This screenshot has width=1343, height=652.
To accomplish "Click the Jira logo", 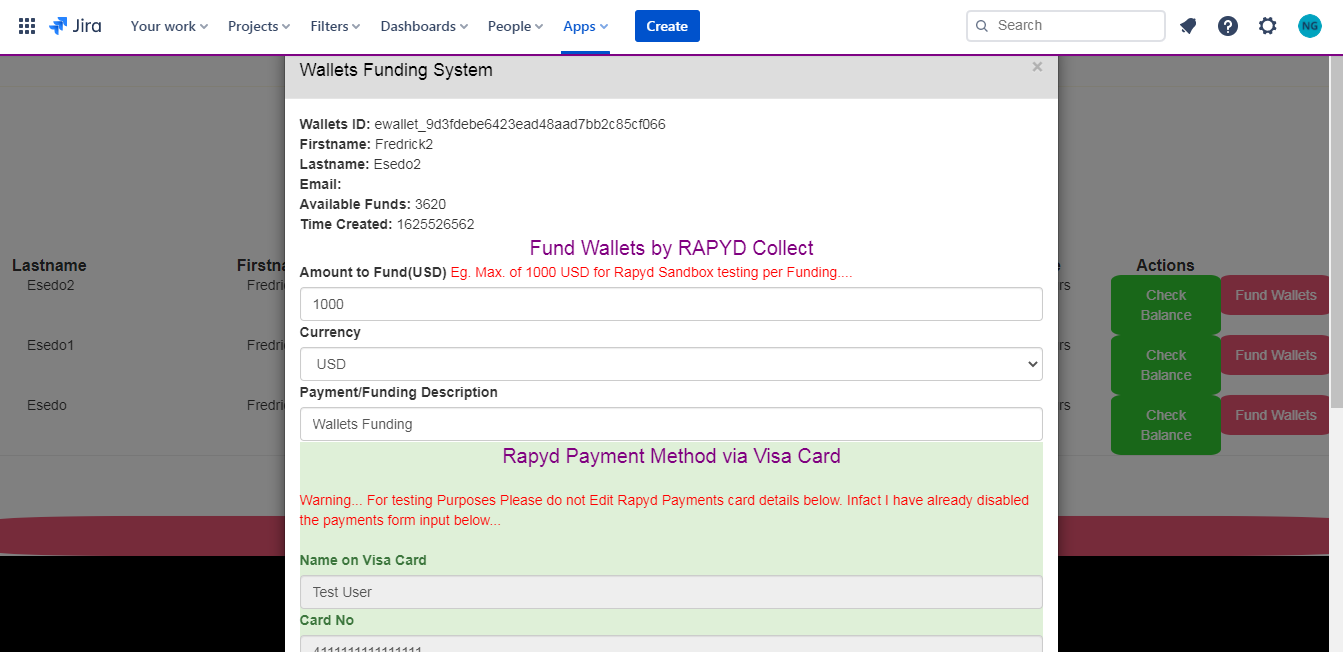I will click(x=75, y=26).
